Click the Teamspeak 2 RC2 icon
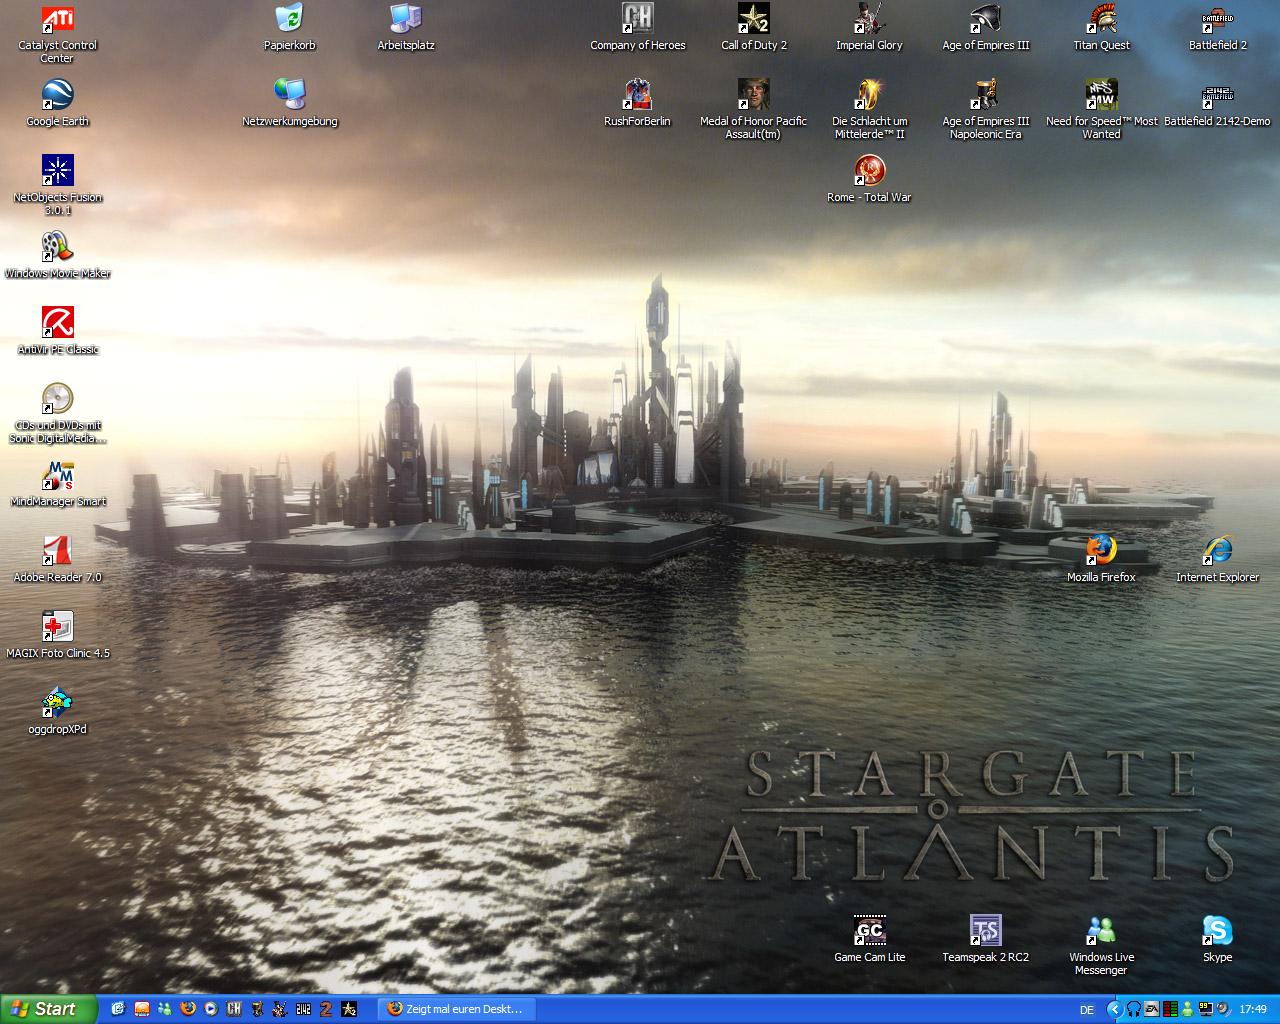This screenshot has width=1280, height=1024. (985, 931)
